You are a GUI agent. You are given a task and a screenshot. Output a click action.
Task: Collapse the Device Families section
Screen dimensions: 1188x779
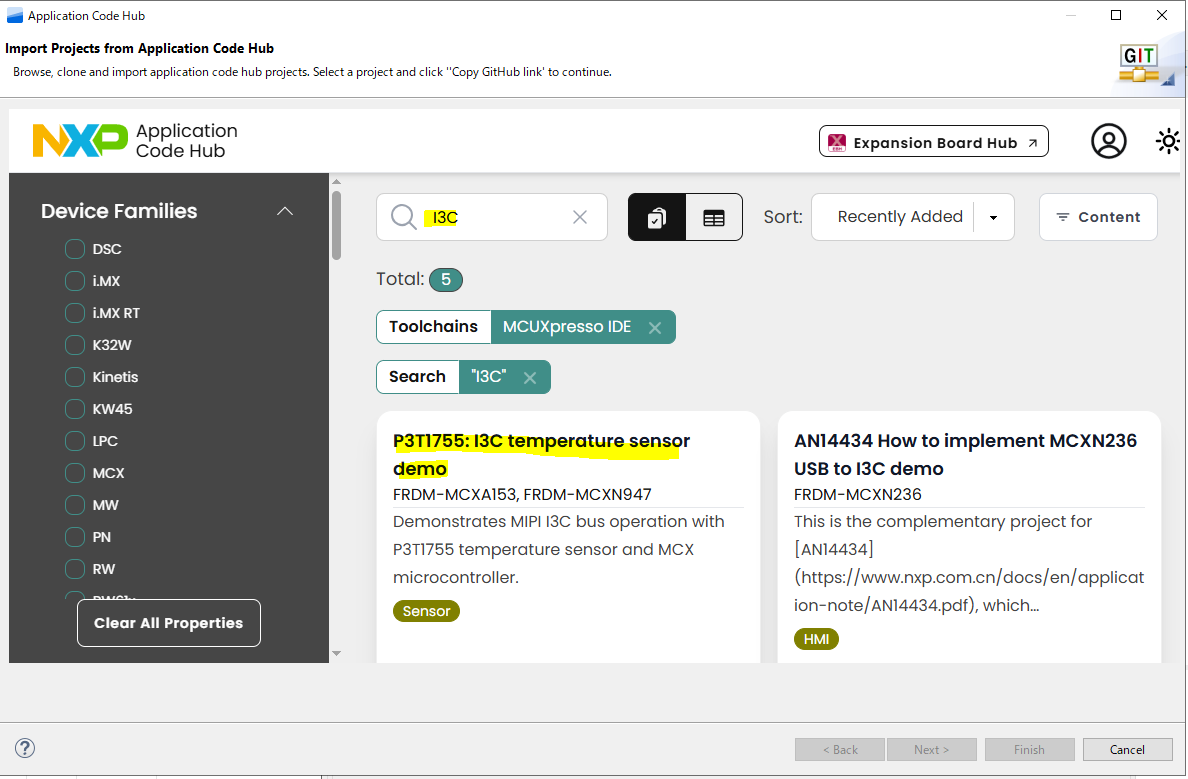tap(285, 211)
